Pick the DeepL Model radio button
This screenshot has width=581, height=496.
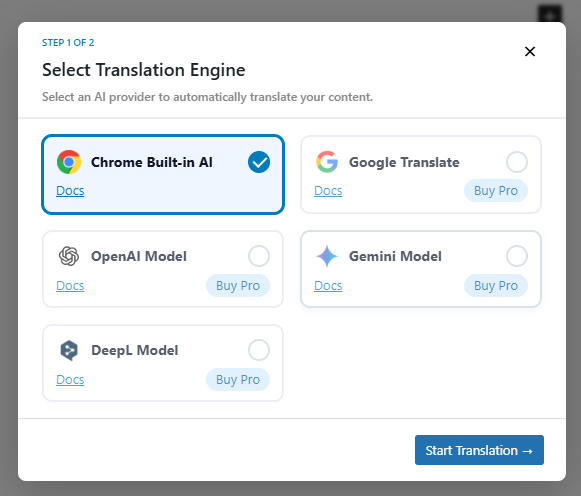(259, 350)
